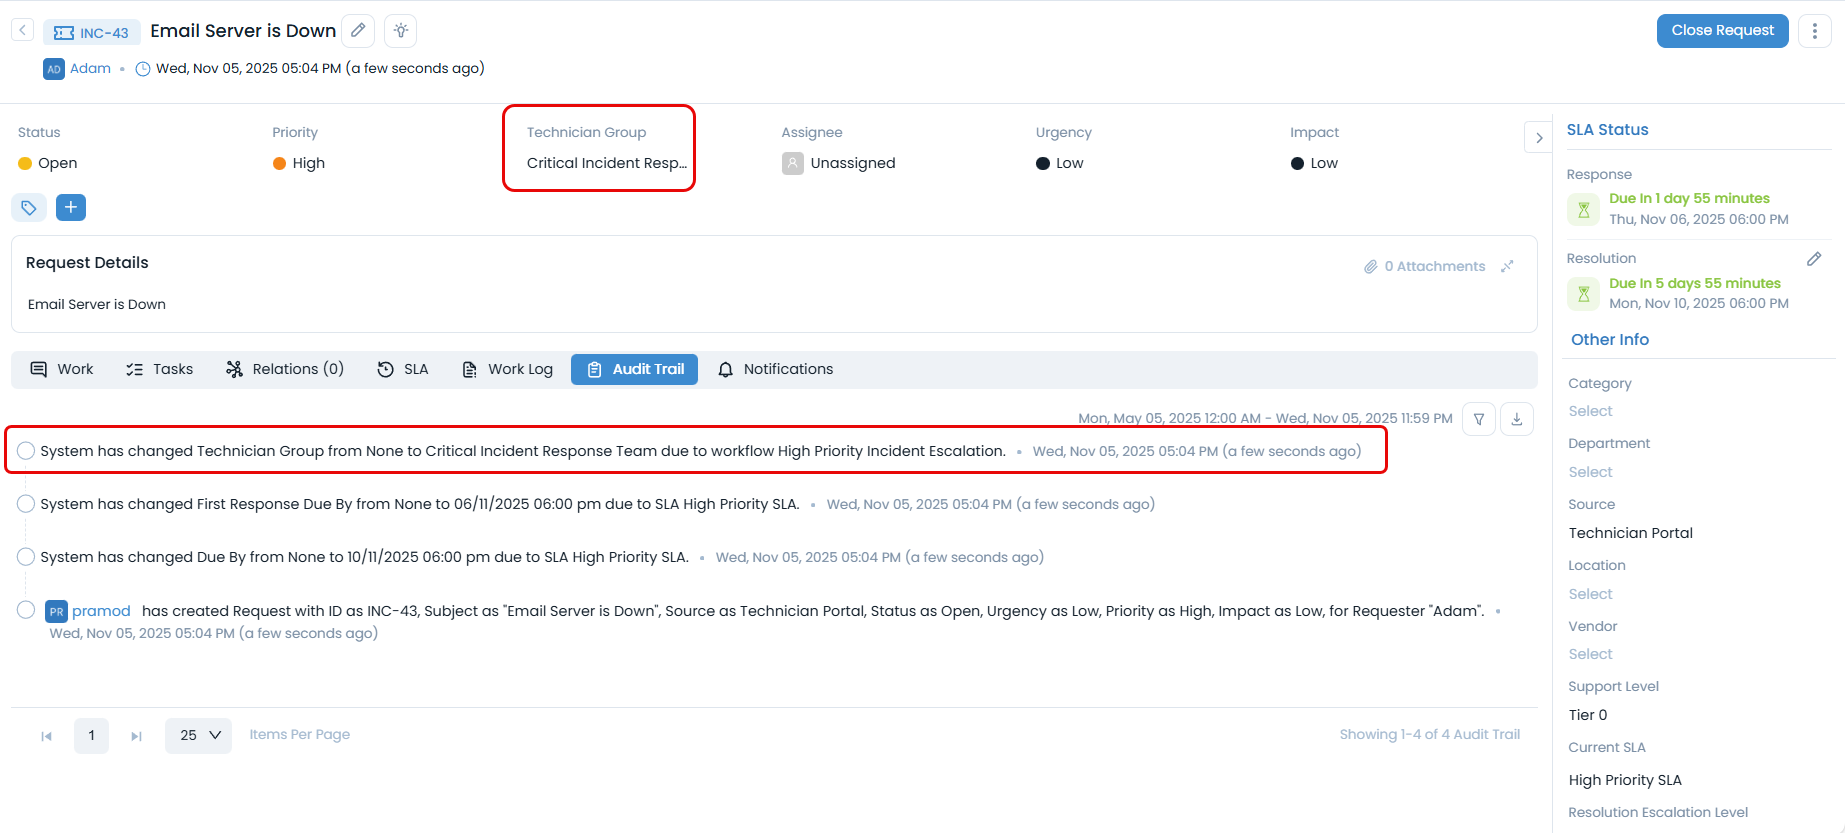Change the Impact value Low

[x=1314, y=163]
